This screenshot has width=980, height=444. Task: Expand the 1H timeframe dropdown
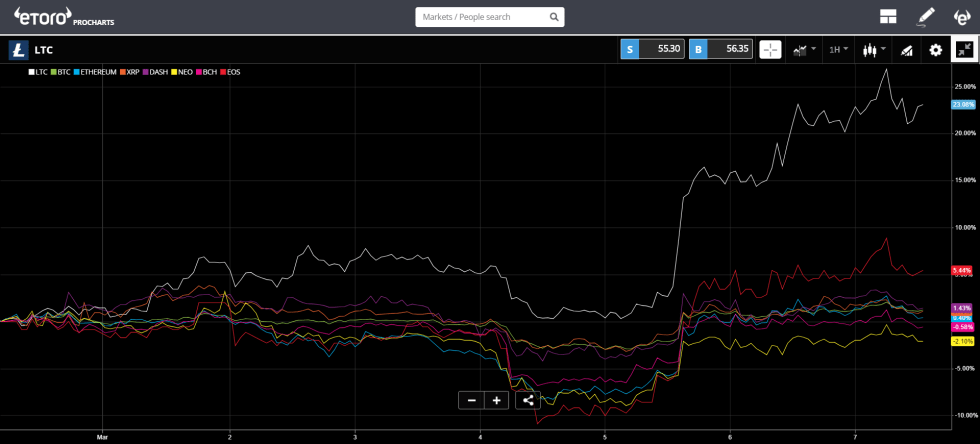click(x=838, y=49)
